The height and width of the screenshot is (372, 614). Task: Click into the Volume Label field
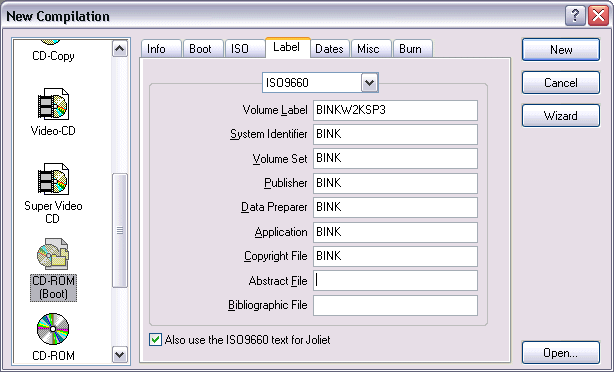coord(395,110)
